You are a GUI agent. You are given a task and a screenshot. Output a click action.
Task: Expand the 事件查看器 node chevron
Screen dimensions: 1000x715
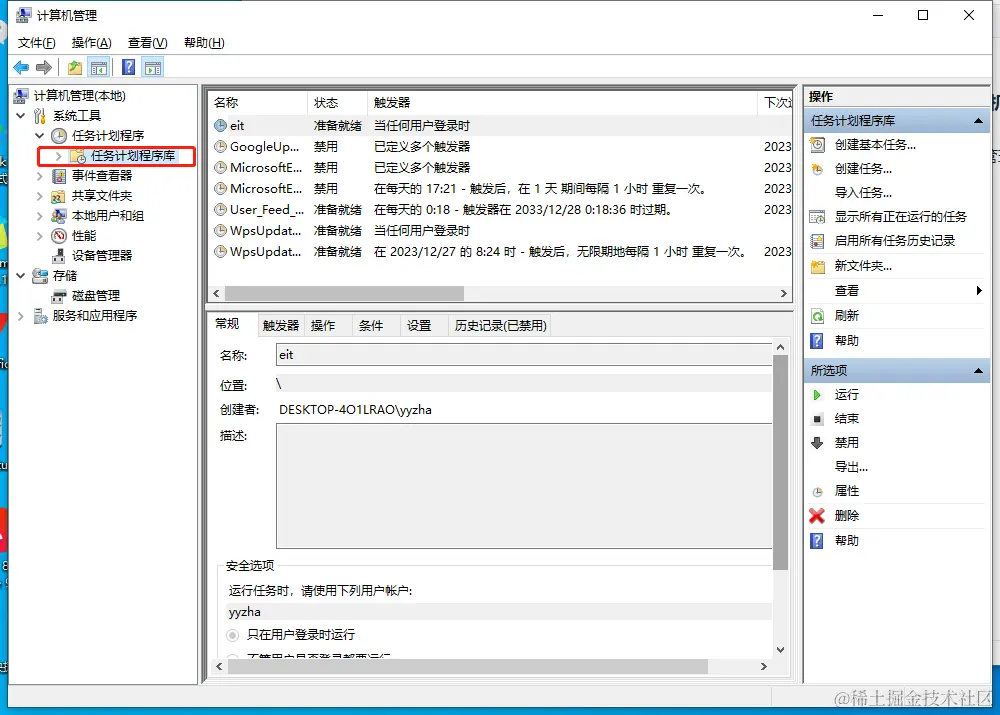[40, 176]
